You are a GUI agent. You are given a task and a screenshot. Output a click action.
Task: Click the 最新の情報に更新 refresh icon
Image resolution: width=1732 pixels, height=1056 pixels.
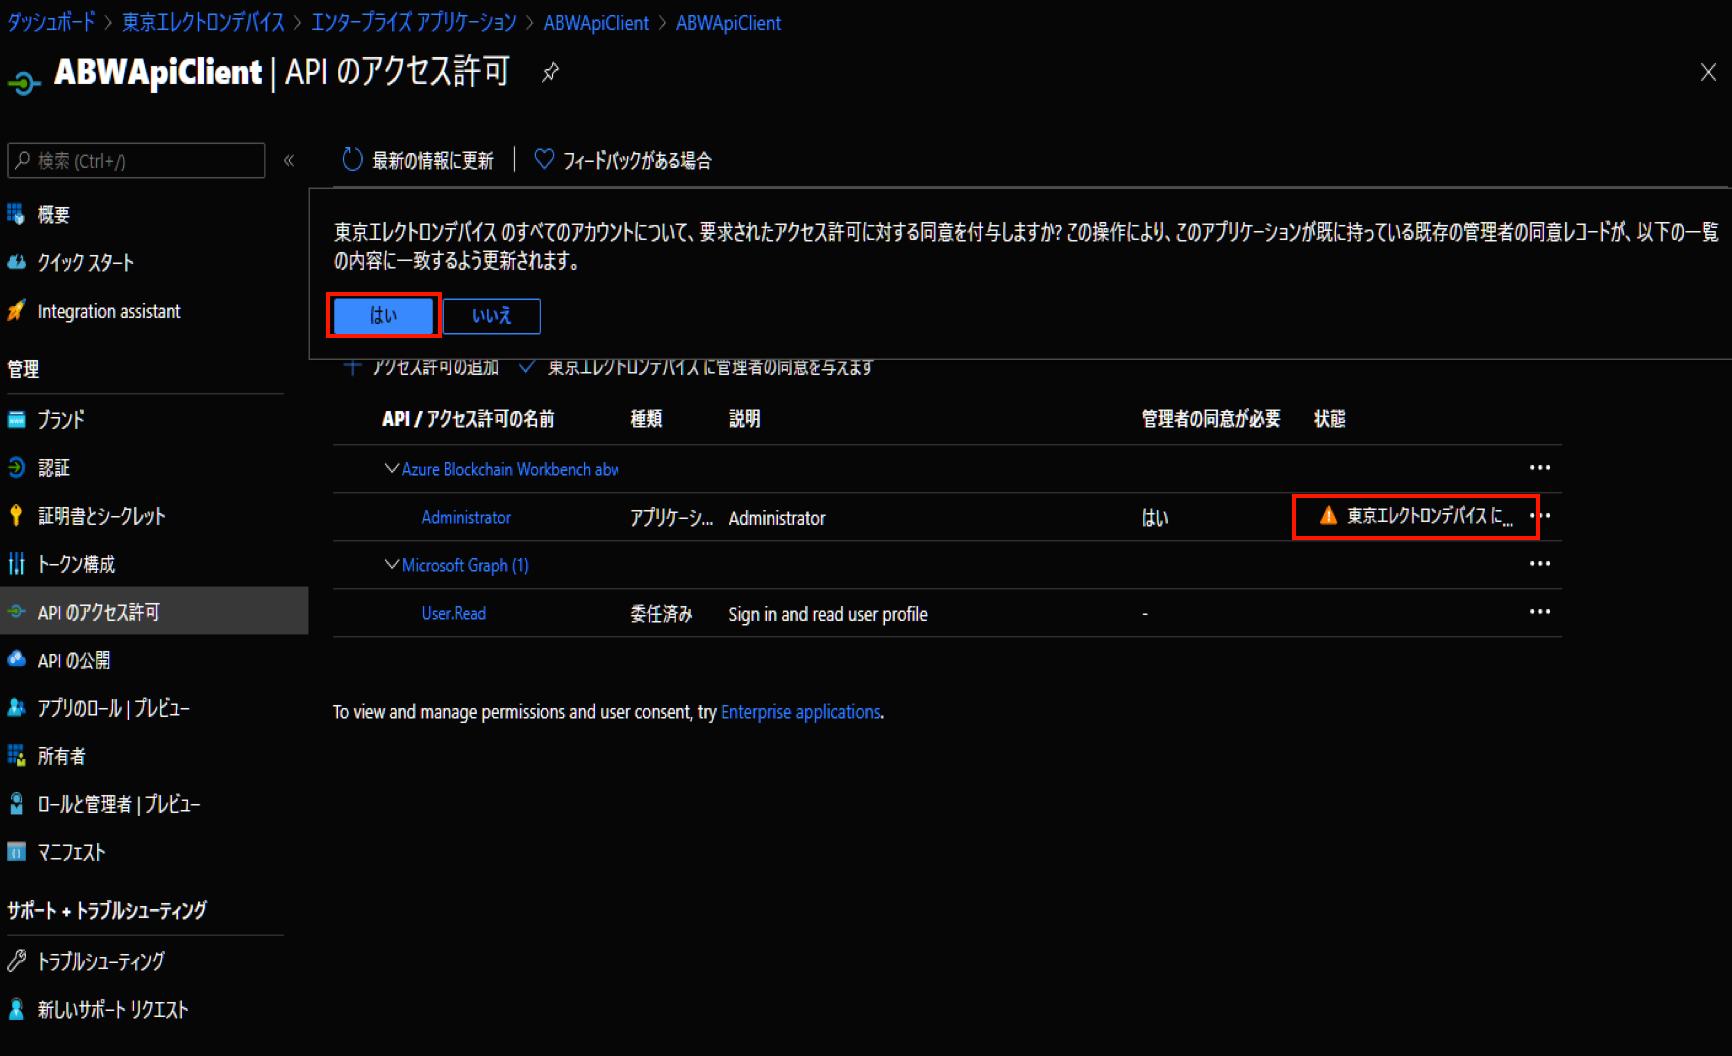(352, 160)
